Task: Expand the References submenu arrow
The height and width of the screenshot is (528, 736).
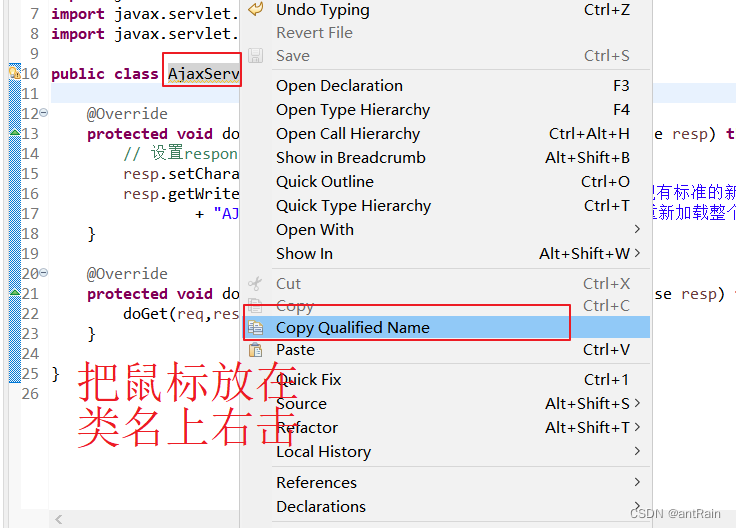Action: (x=637, y=482)
